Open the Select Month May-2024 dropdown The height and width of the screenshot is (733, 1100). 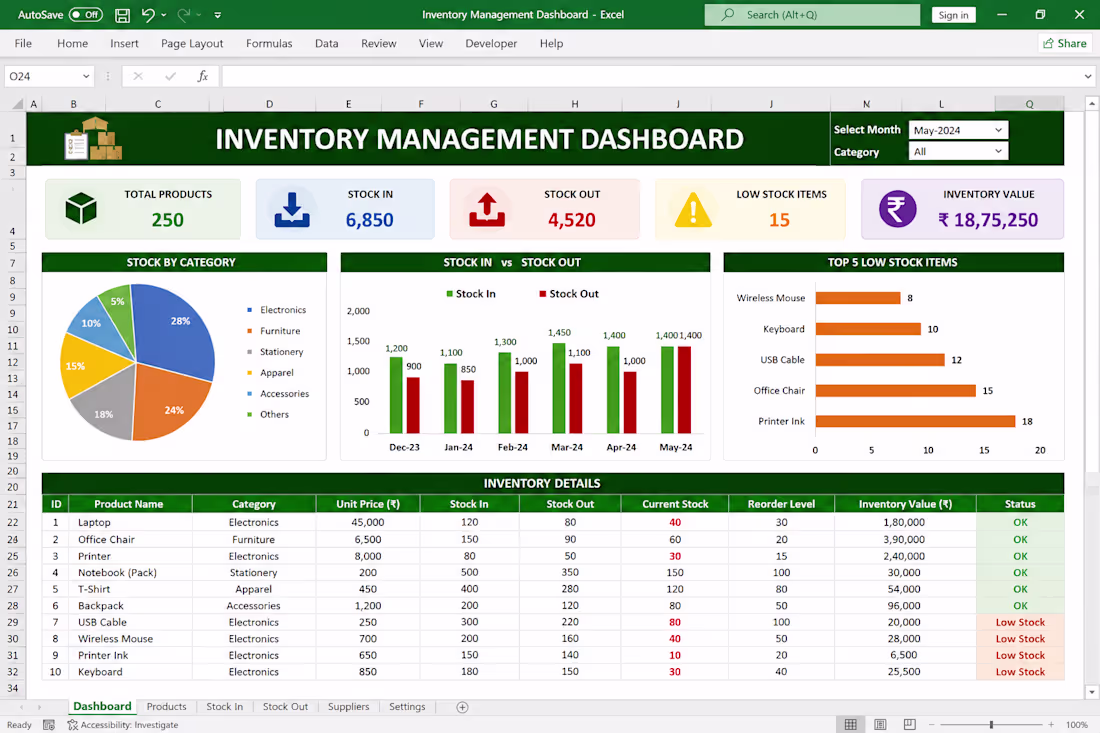point(958,130)
